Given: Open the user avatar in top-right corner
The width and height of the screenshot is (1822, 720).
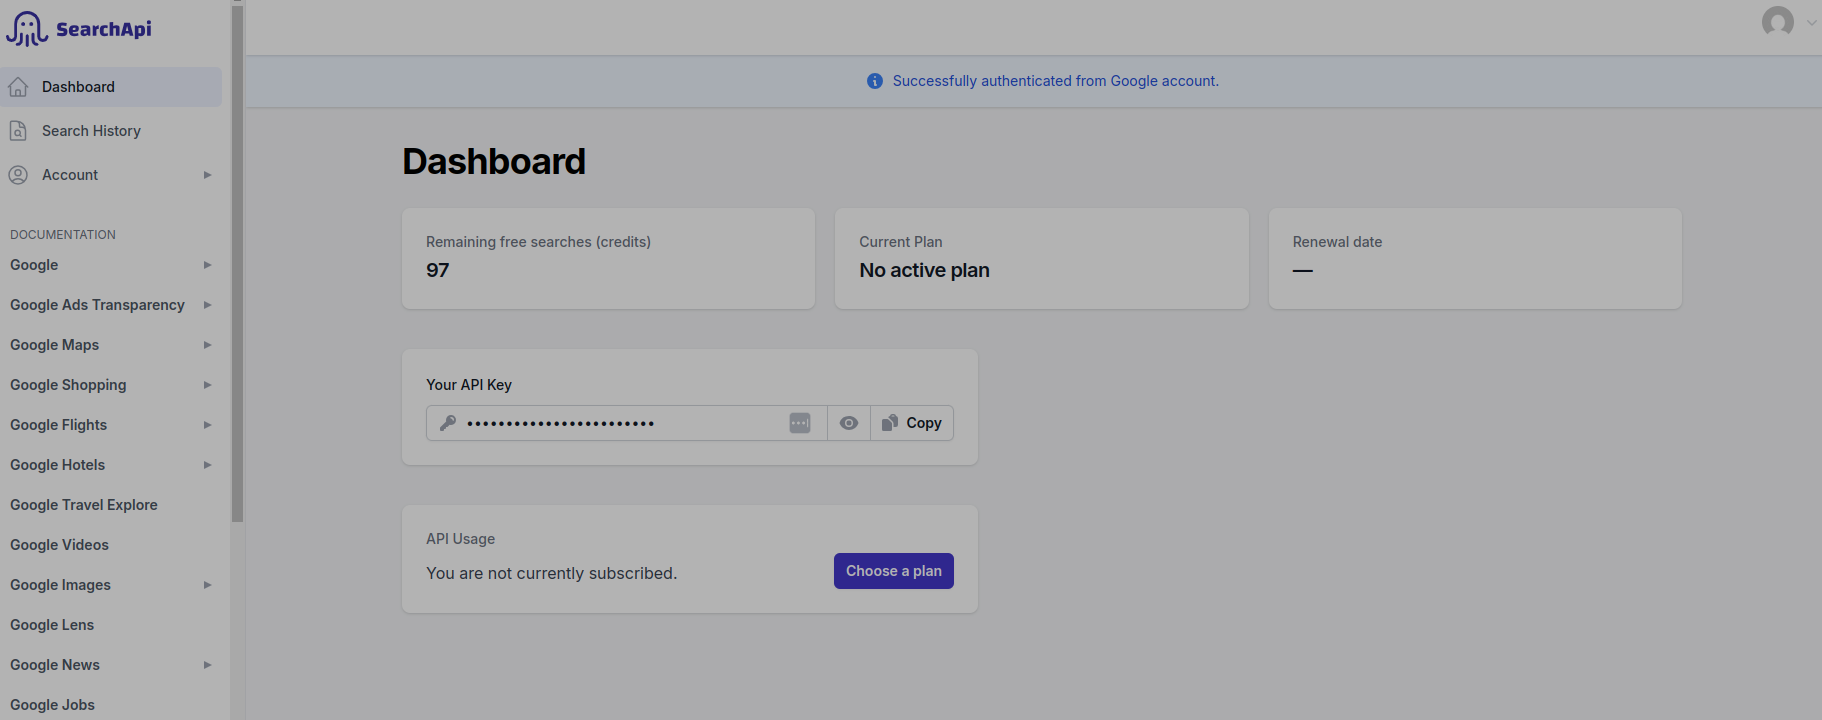Looking at the screenshot, I should click(1778, 22).
